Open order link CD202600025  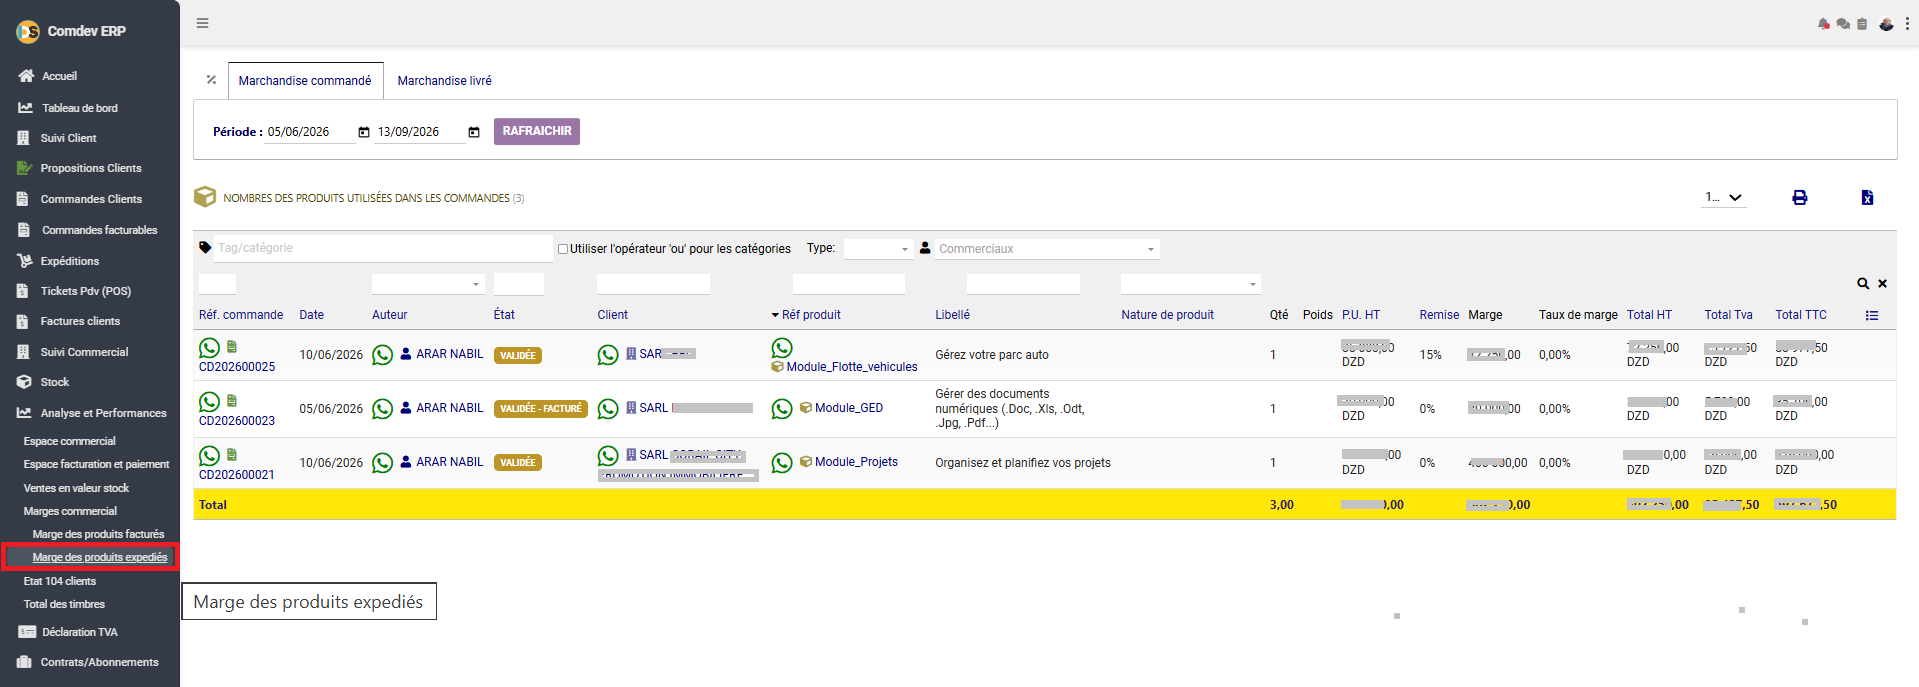click(x=237, y=367)
